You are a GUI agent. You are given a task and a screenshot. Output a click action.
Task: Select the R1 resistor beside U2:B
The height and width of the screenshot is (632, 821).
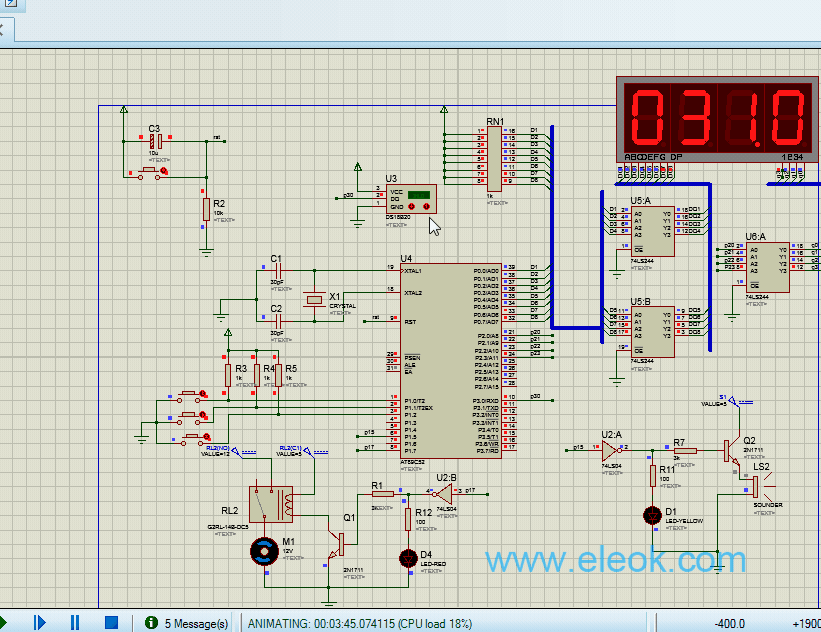(x=383, y=494)
